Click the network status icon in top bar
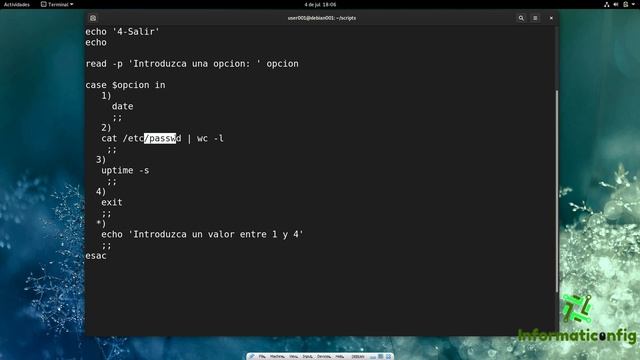This screenshot has height=360, width=640. tap(607, 4)
